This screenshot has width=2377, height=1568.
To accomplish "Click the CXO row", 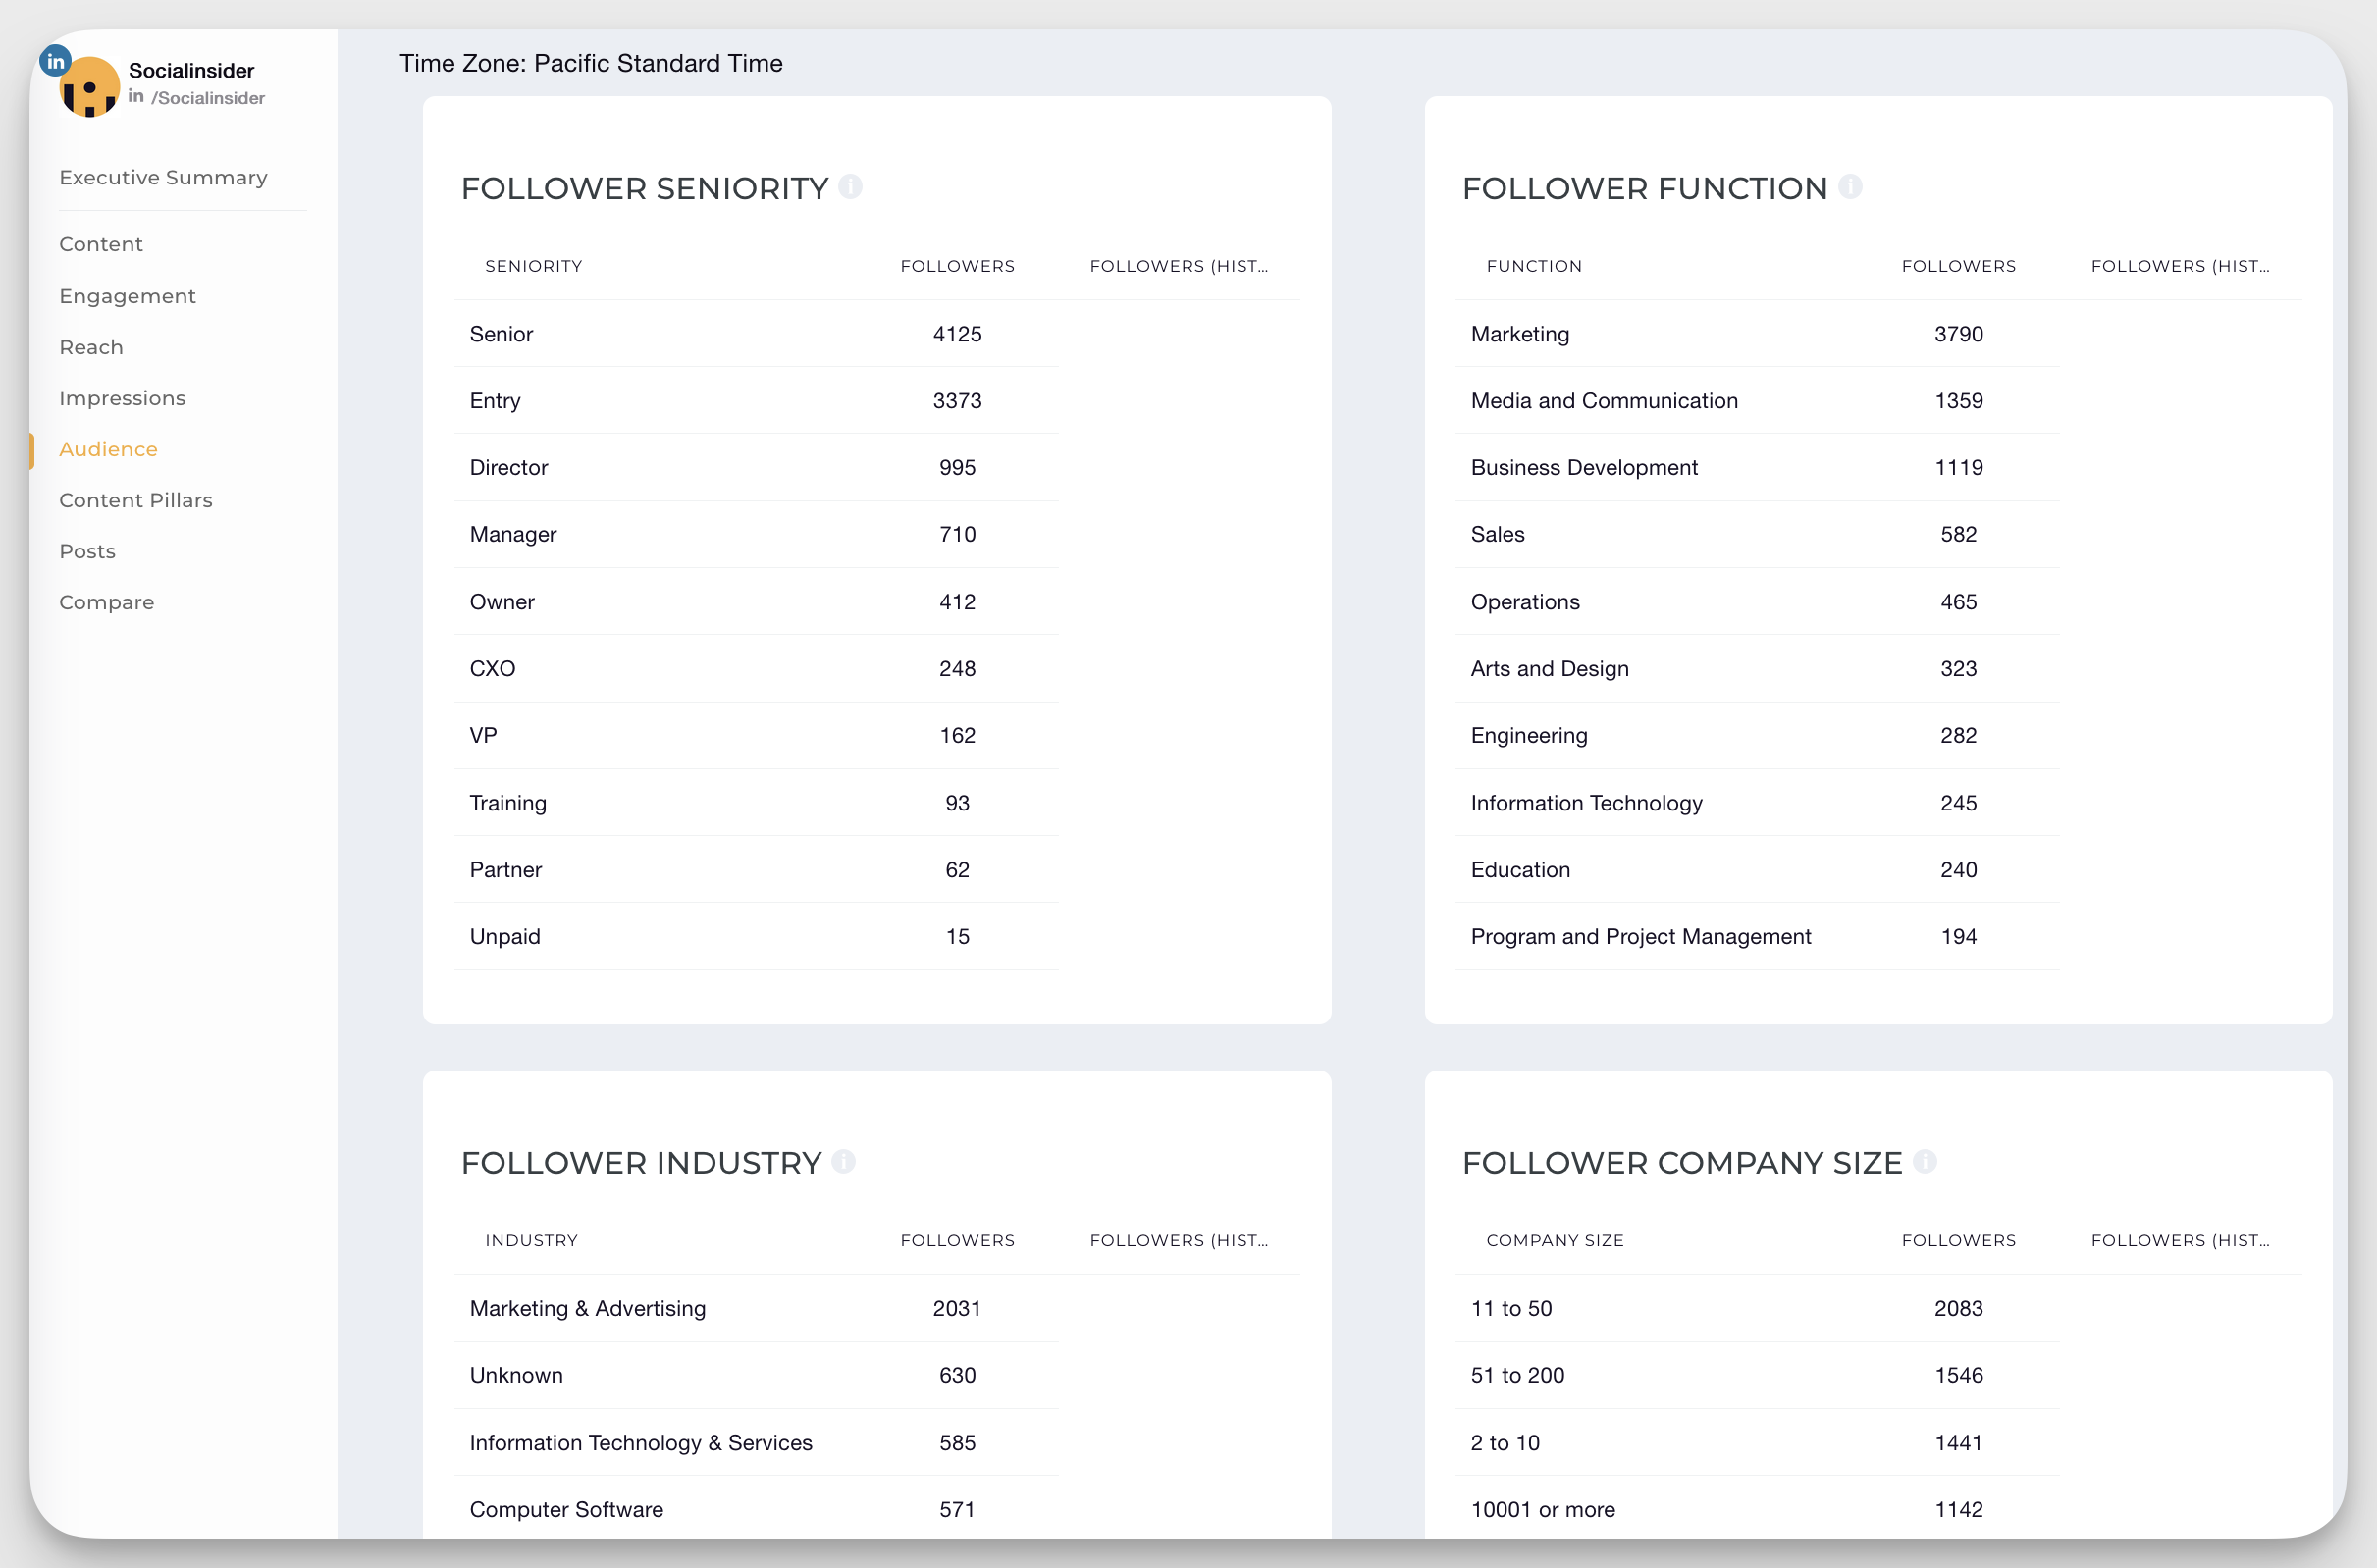I will [757, 669].
